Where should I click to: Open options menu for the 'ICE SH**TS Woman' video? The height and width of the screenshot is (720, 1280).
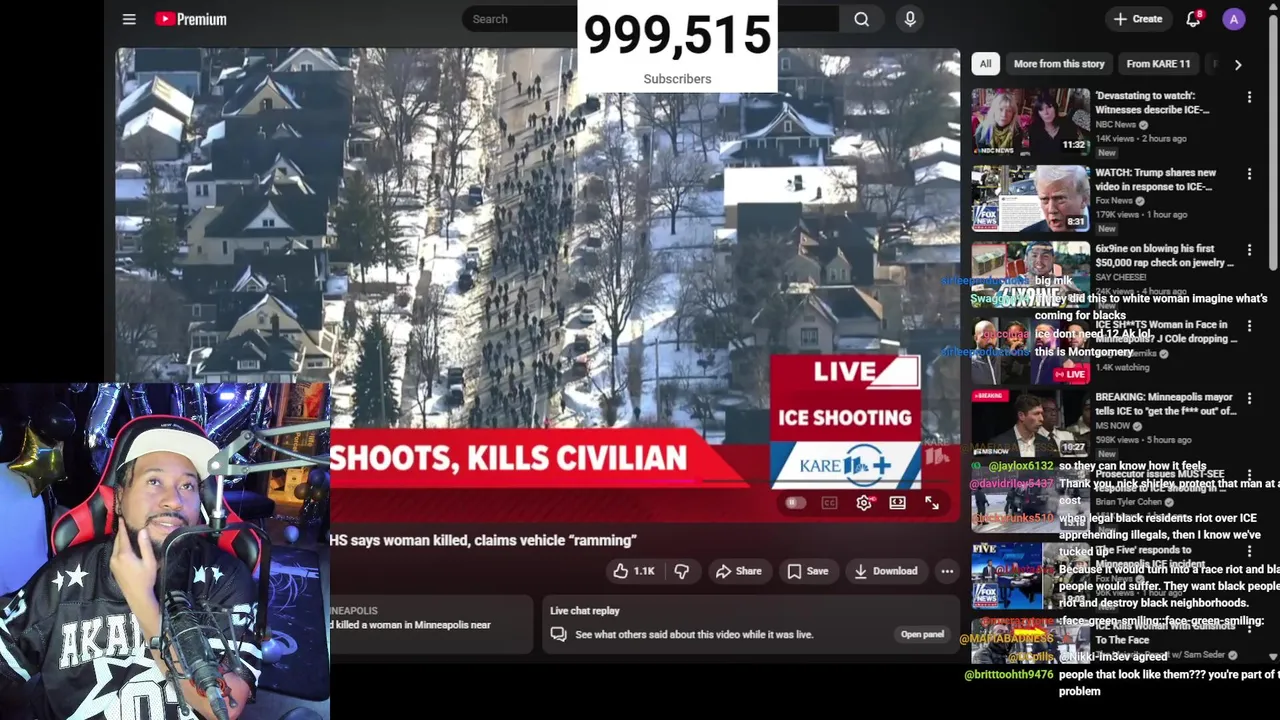(x=1249, y=326)
